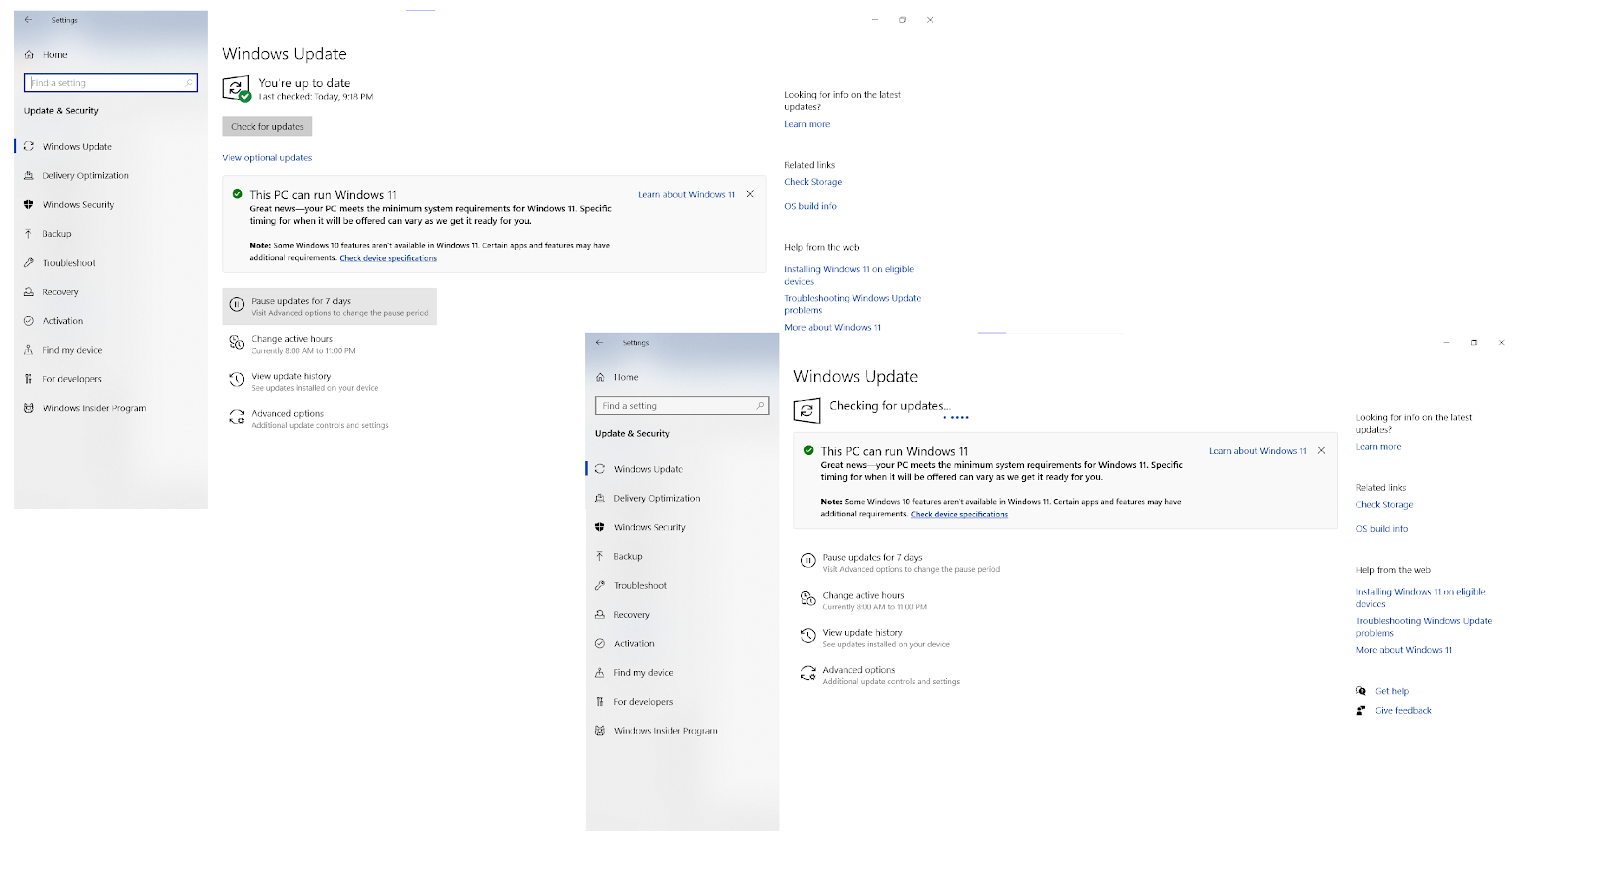The width and height of the screenshot is (1600, 875).
Task: Click Pause updates for 7 days, first window
Action: click(x=329, y=306)
